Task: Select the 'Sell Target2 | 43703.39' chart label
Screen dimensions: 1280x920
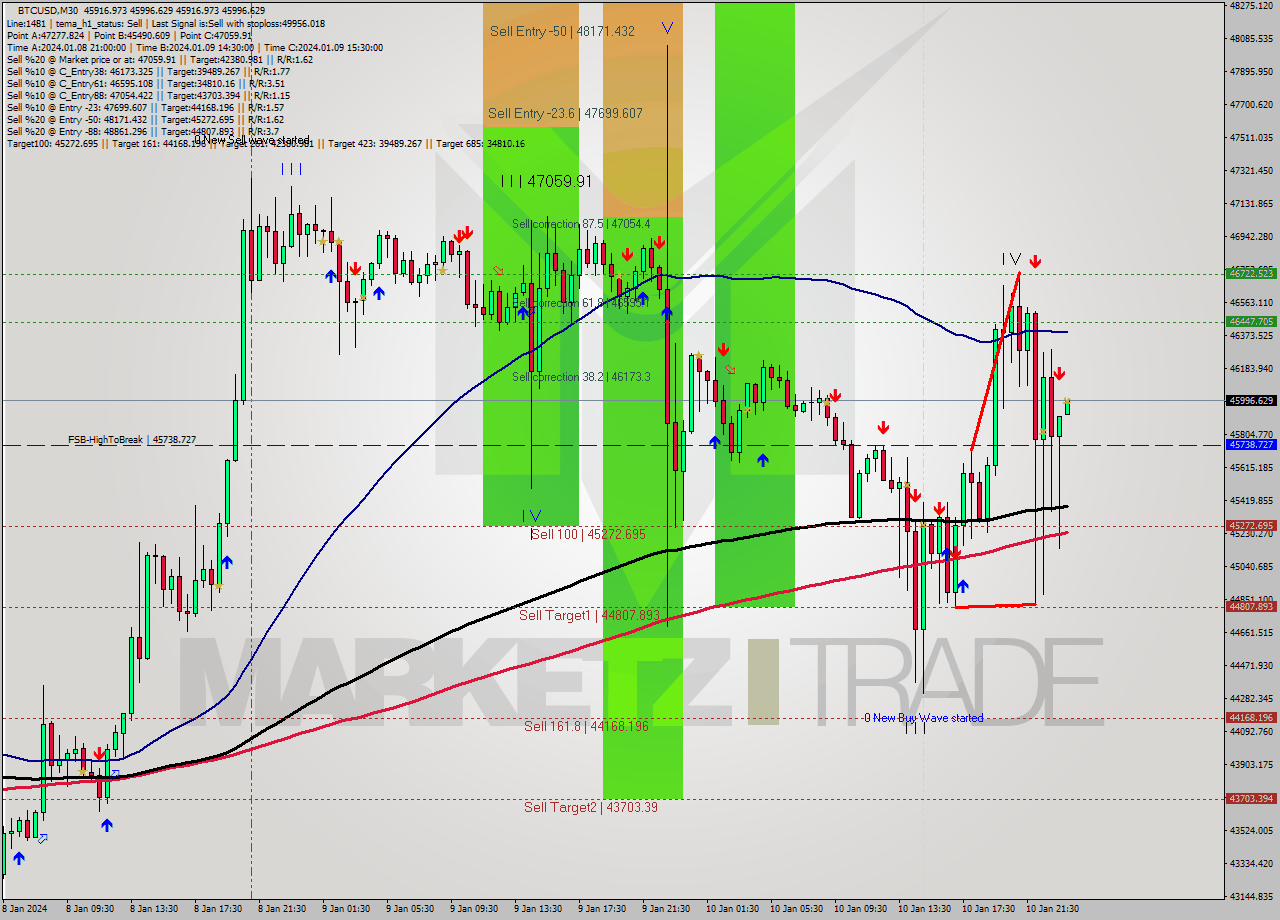Action: 590,807
